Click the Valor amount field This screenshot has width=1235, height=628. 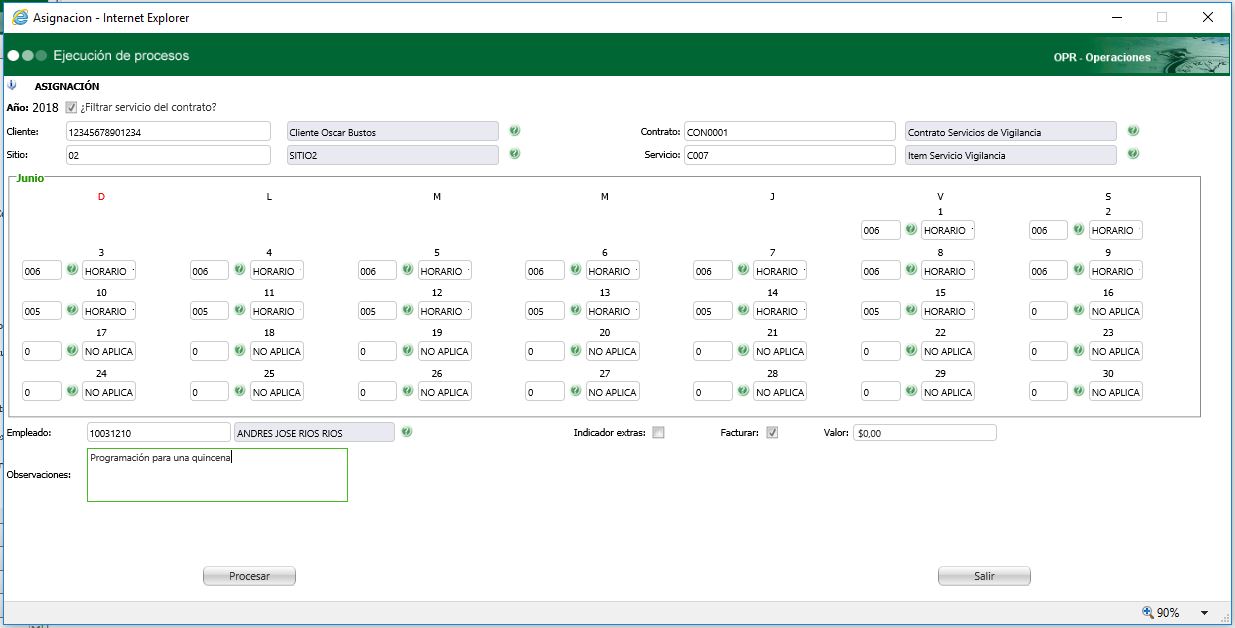[925, 433]
